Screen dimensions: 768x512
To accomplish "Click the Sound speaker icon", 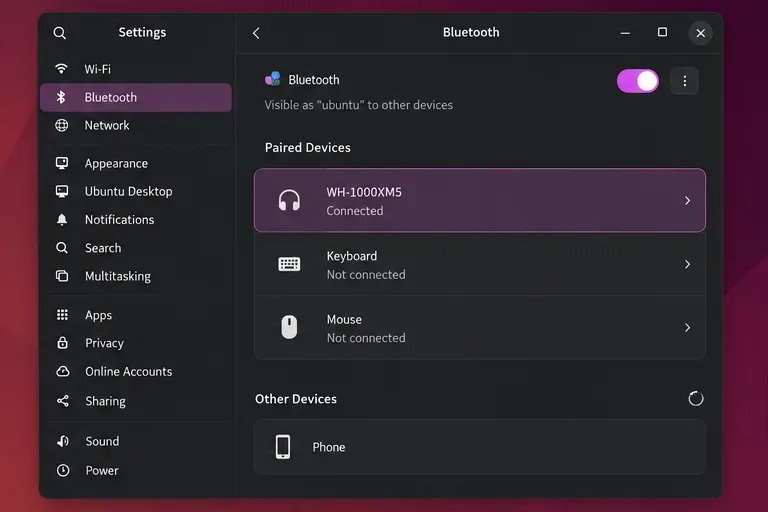I will tap(63, 441).
